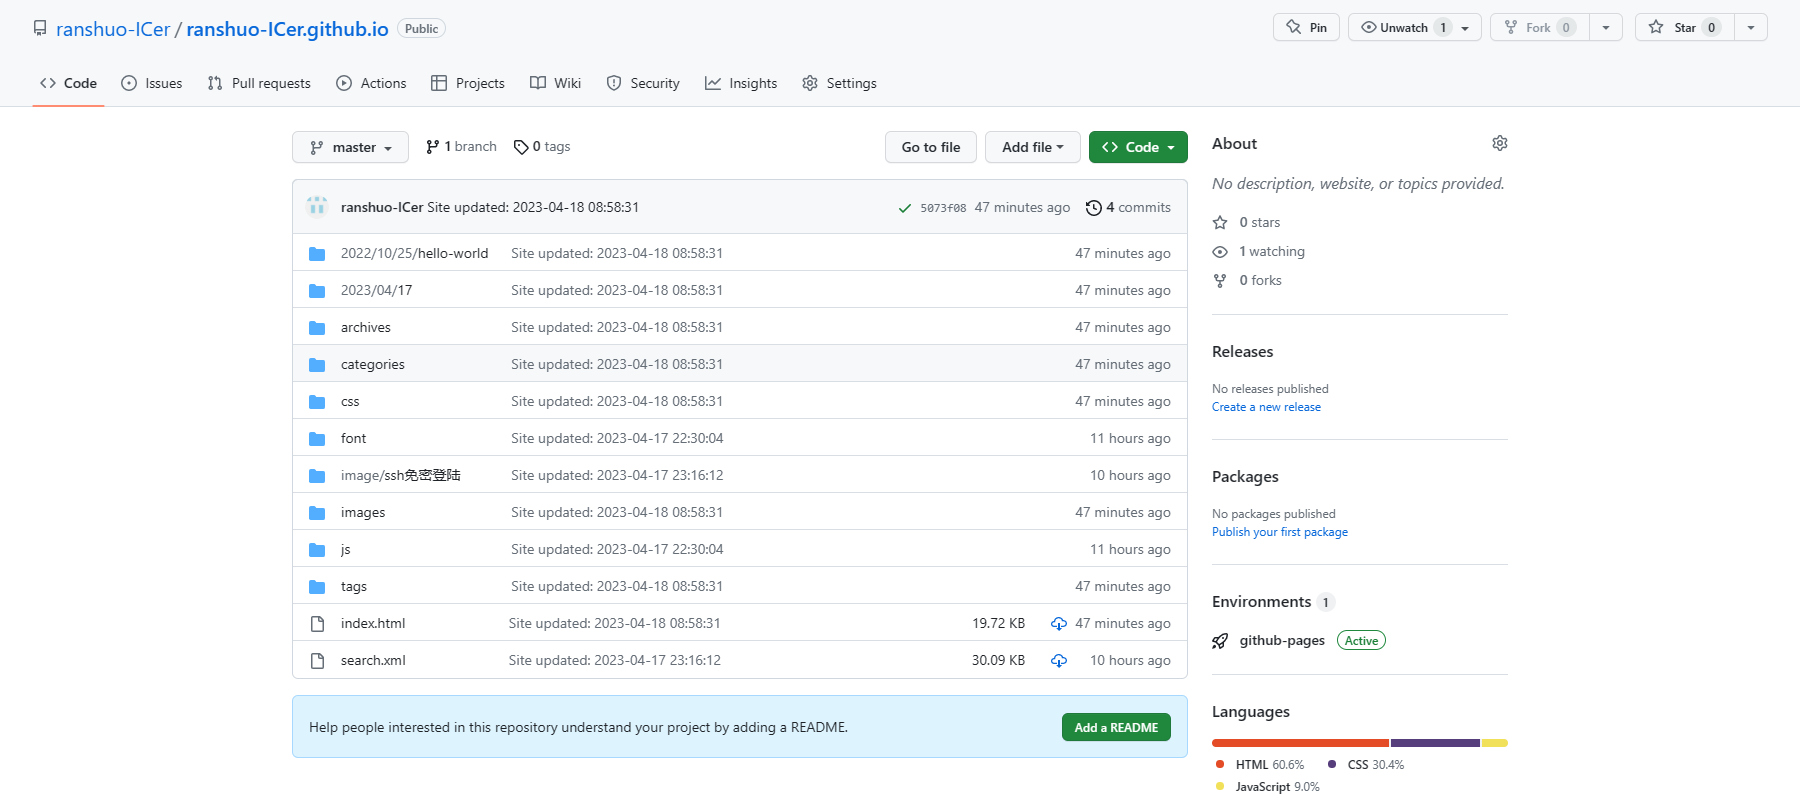1800x799 pixels.
Task: Expand the Add file dropdown
Action: click(1032, 147)
